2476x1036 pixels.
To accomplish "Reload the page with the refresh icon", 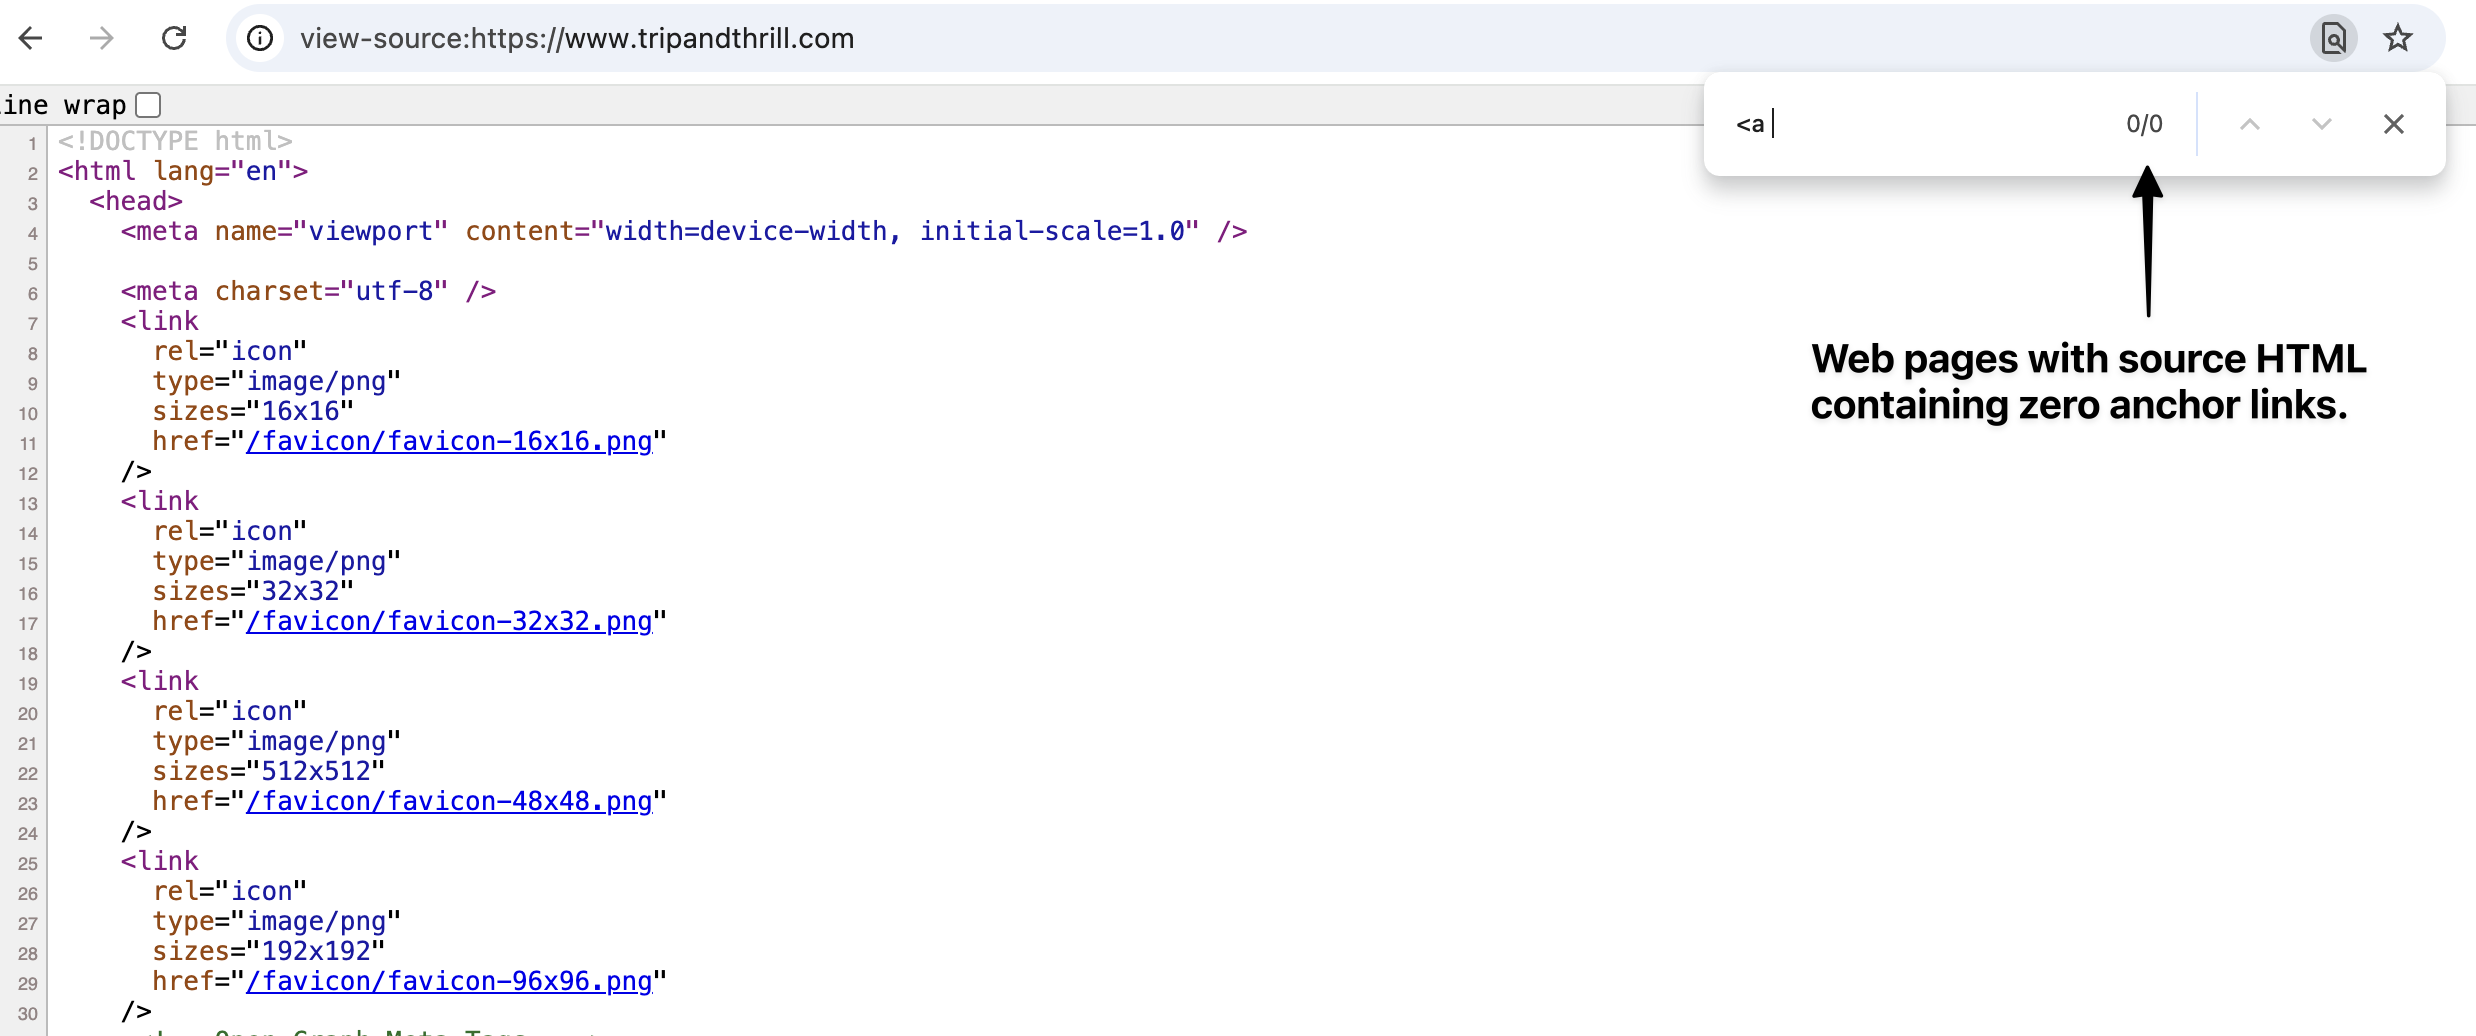I will [x=174, y=39].
